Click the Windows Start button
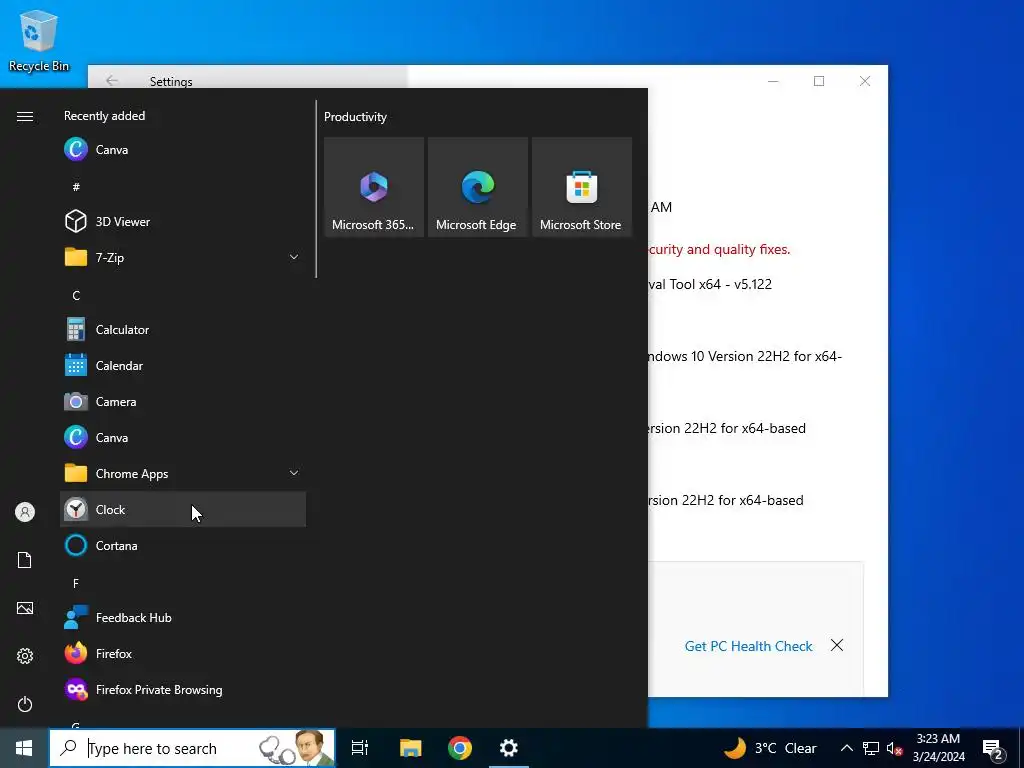Viewport: 1024px width, 768px height. (24, 748)
